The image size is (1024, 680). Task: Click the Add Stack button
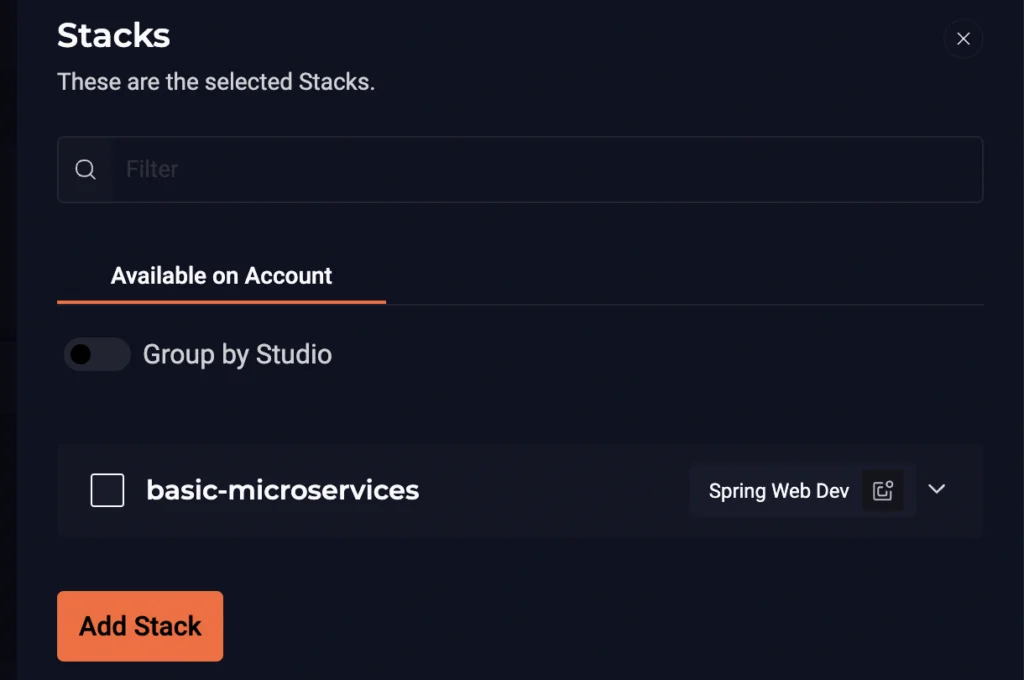coord(140,626)
